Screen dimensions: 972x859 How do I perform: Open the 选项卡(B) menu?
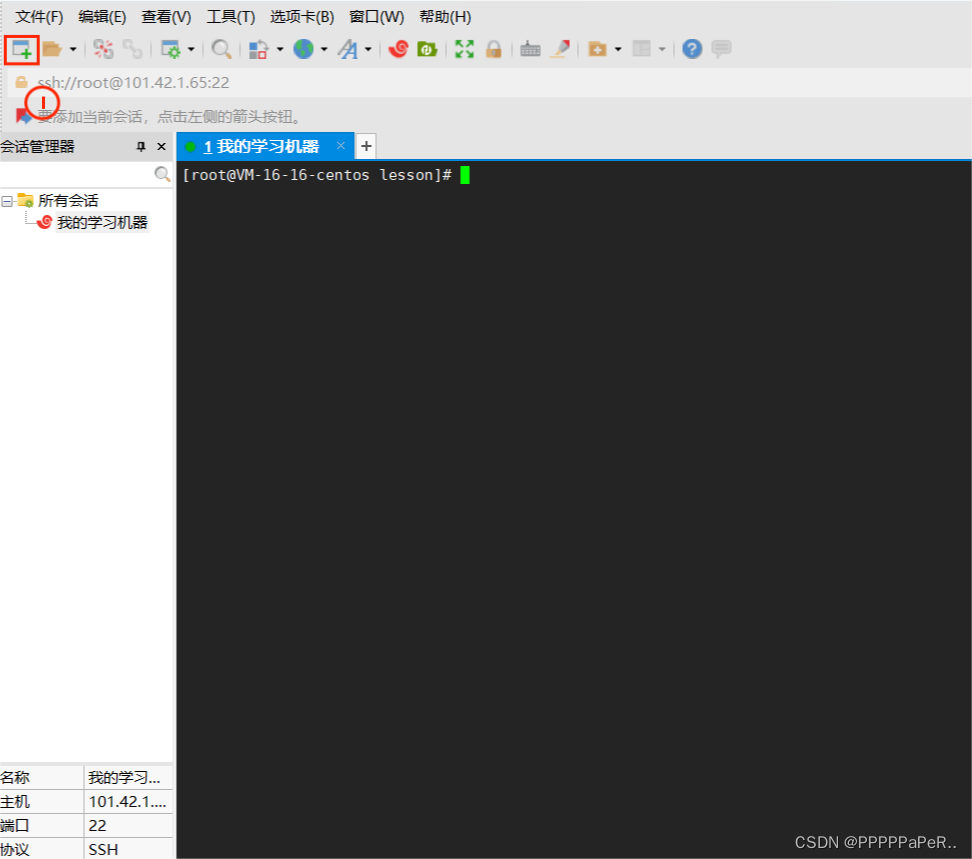click(302, 17)
